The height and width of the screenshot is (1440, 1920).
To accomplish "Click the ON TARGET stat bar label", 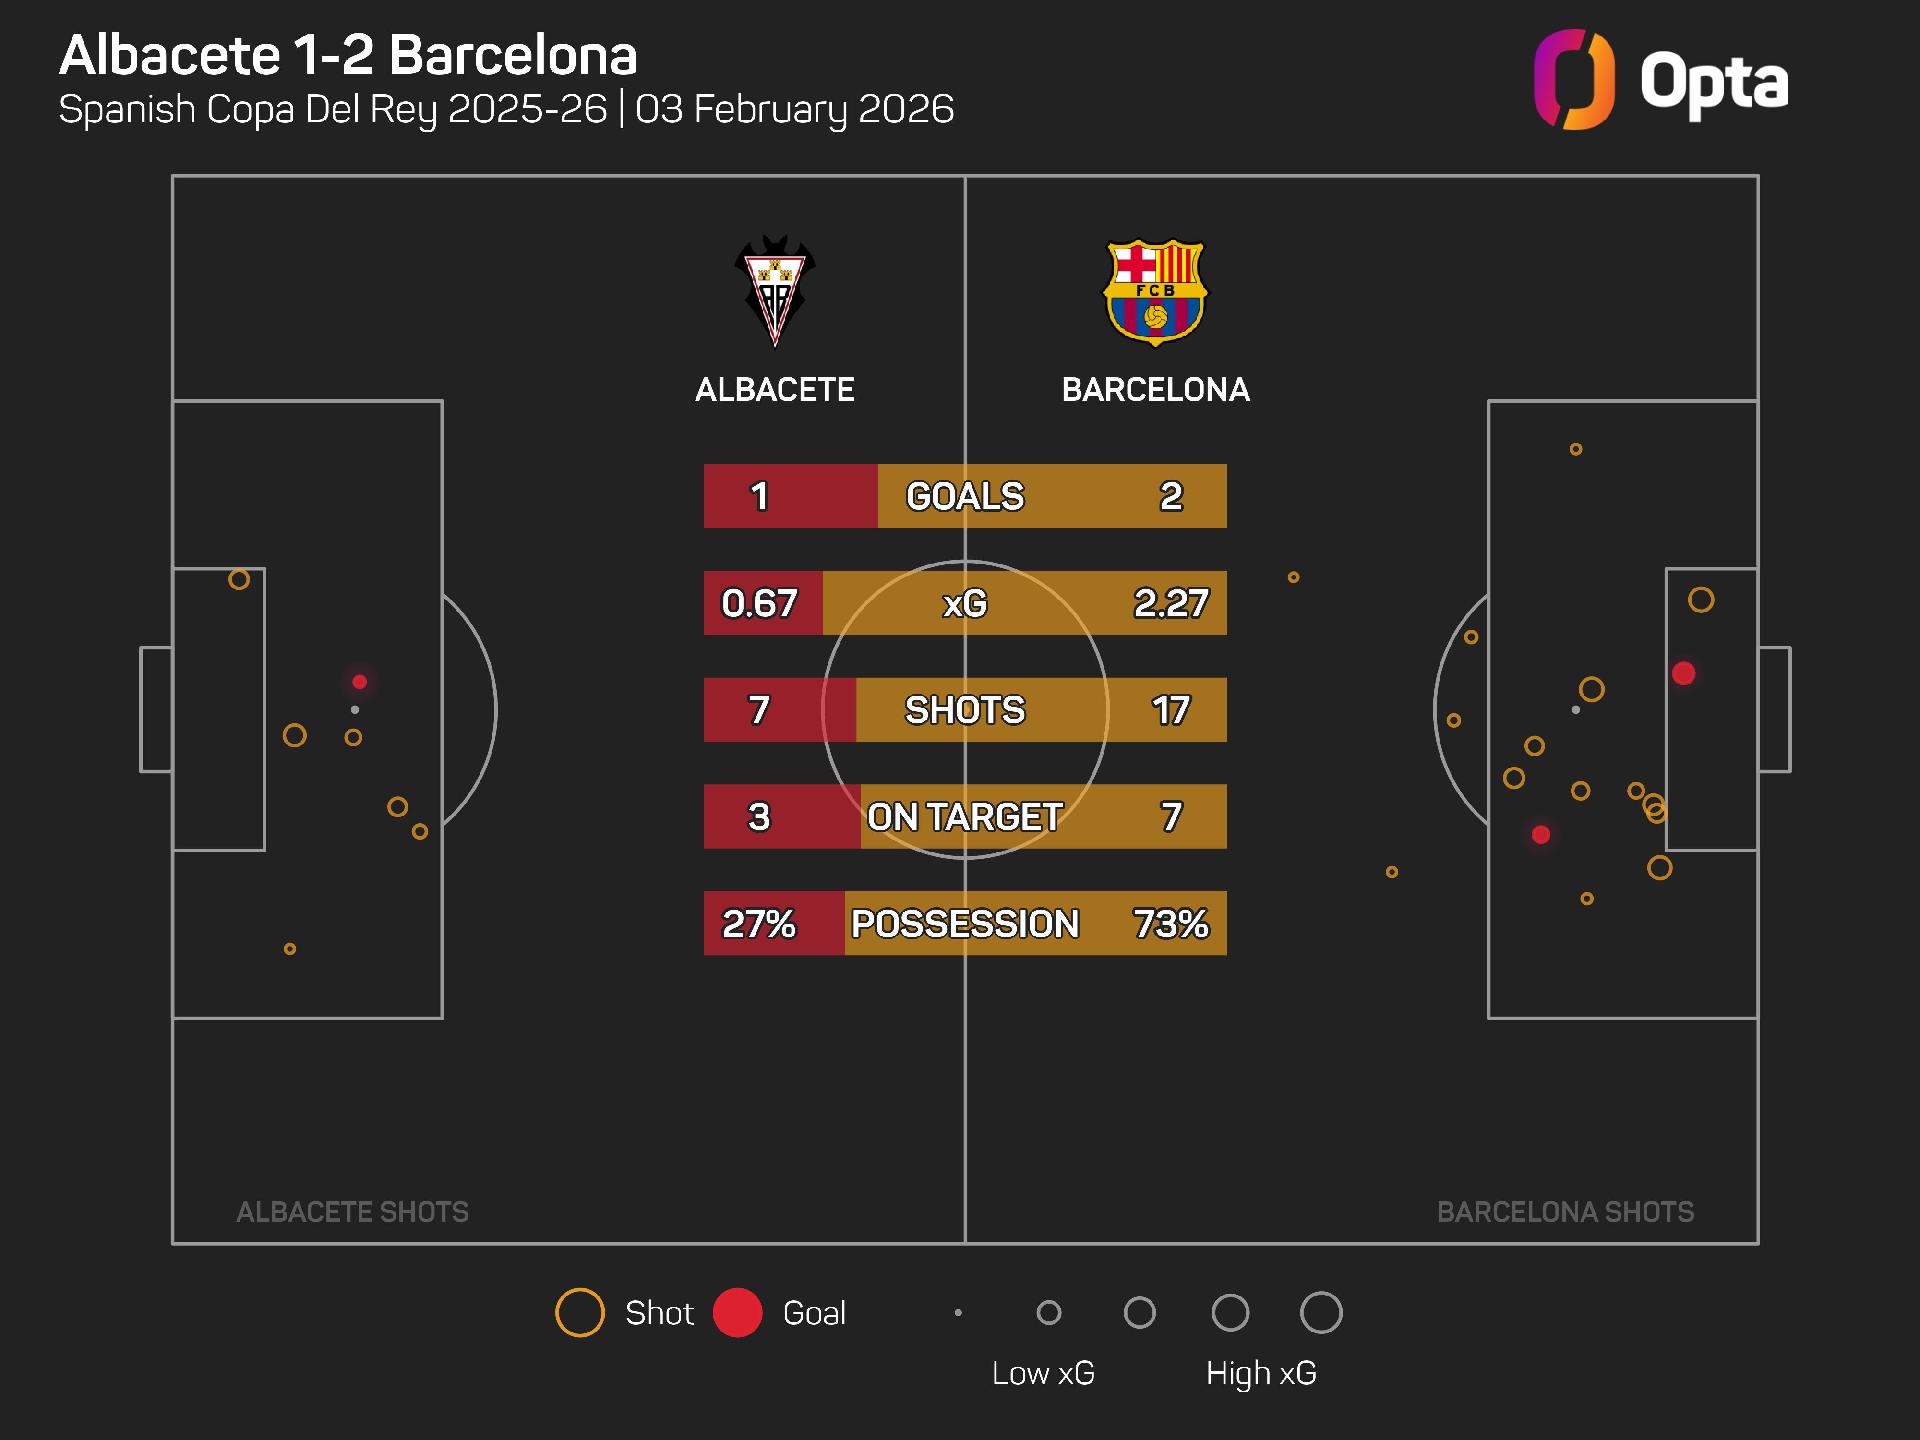I will [965, 817].
